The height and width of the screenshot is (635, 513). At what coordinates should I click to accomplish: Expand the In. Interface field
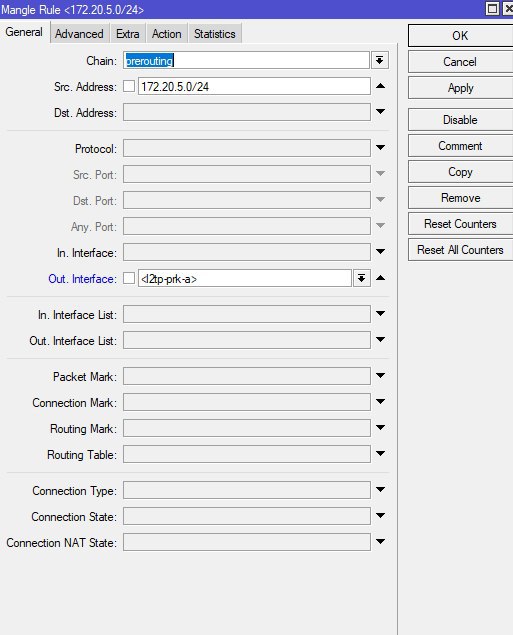(380, 251)
